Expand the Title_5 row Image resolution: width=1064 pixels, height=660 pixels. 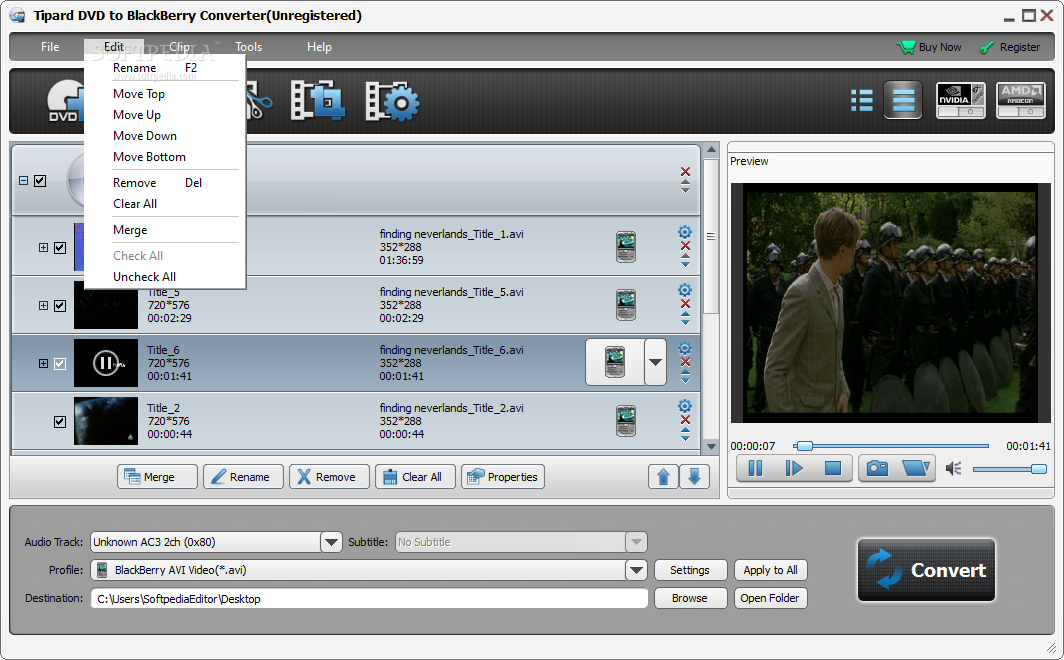coord(43,306)
